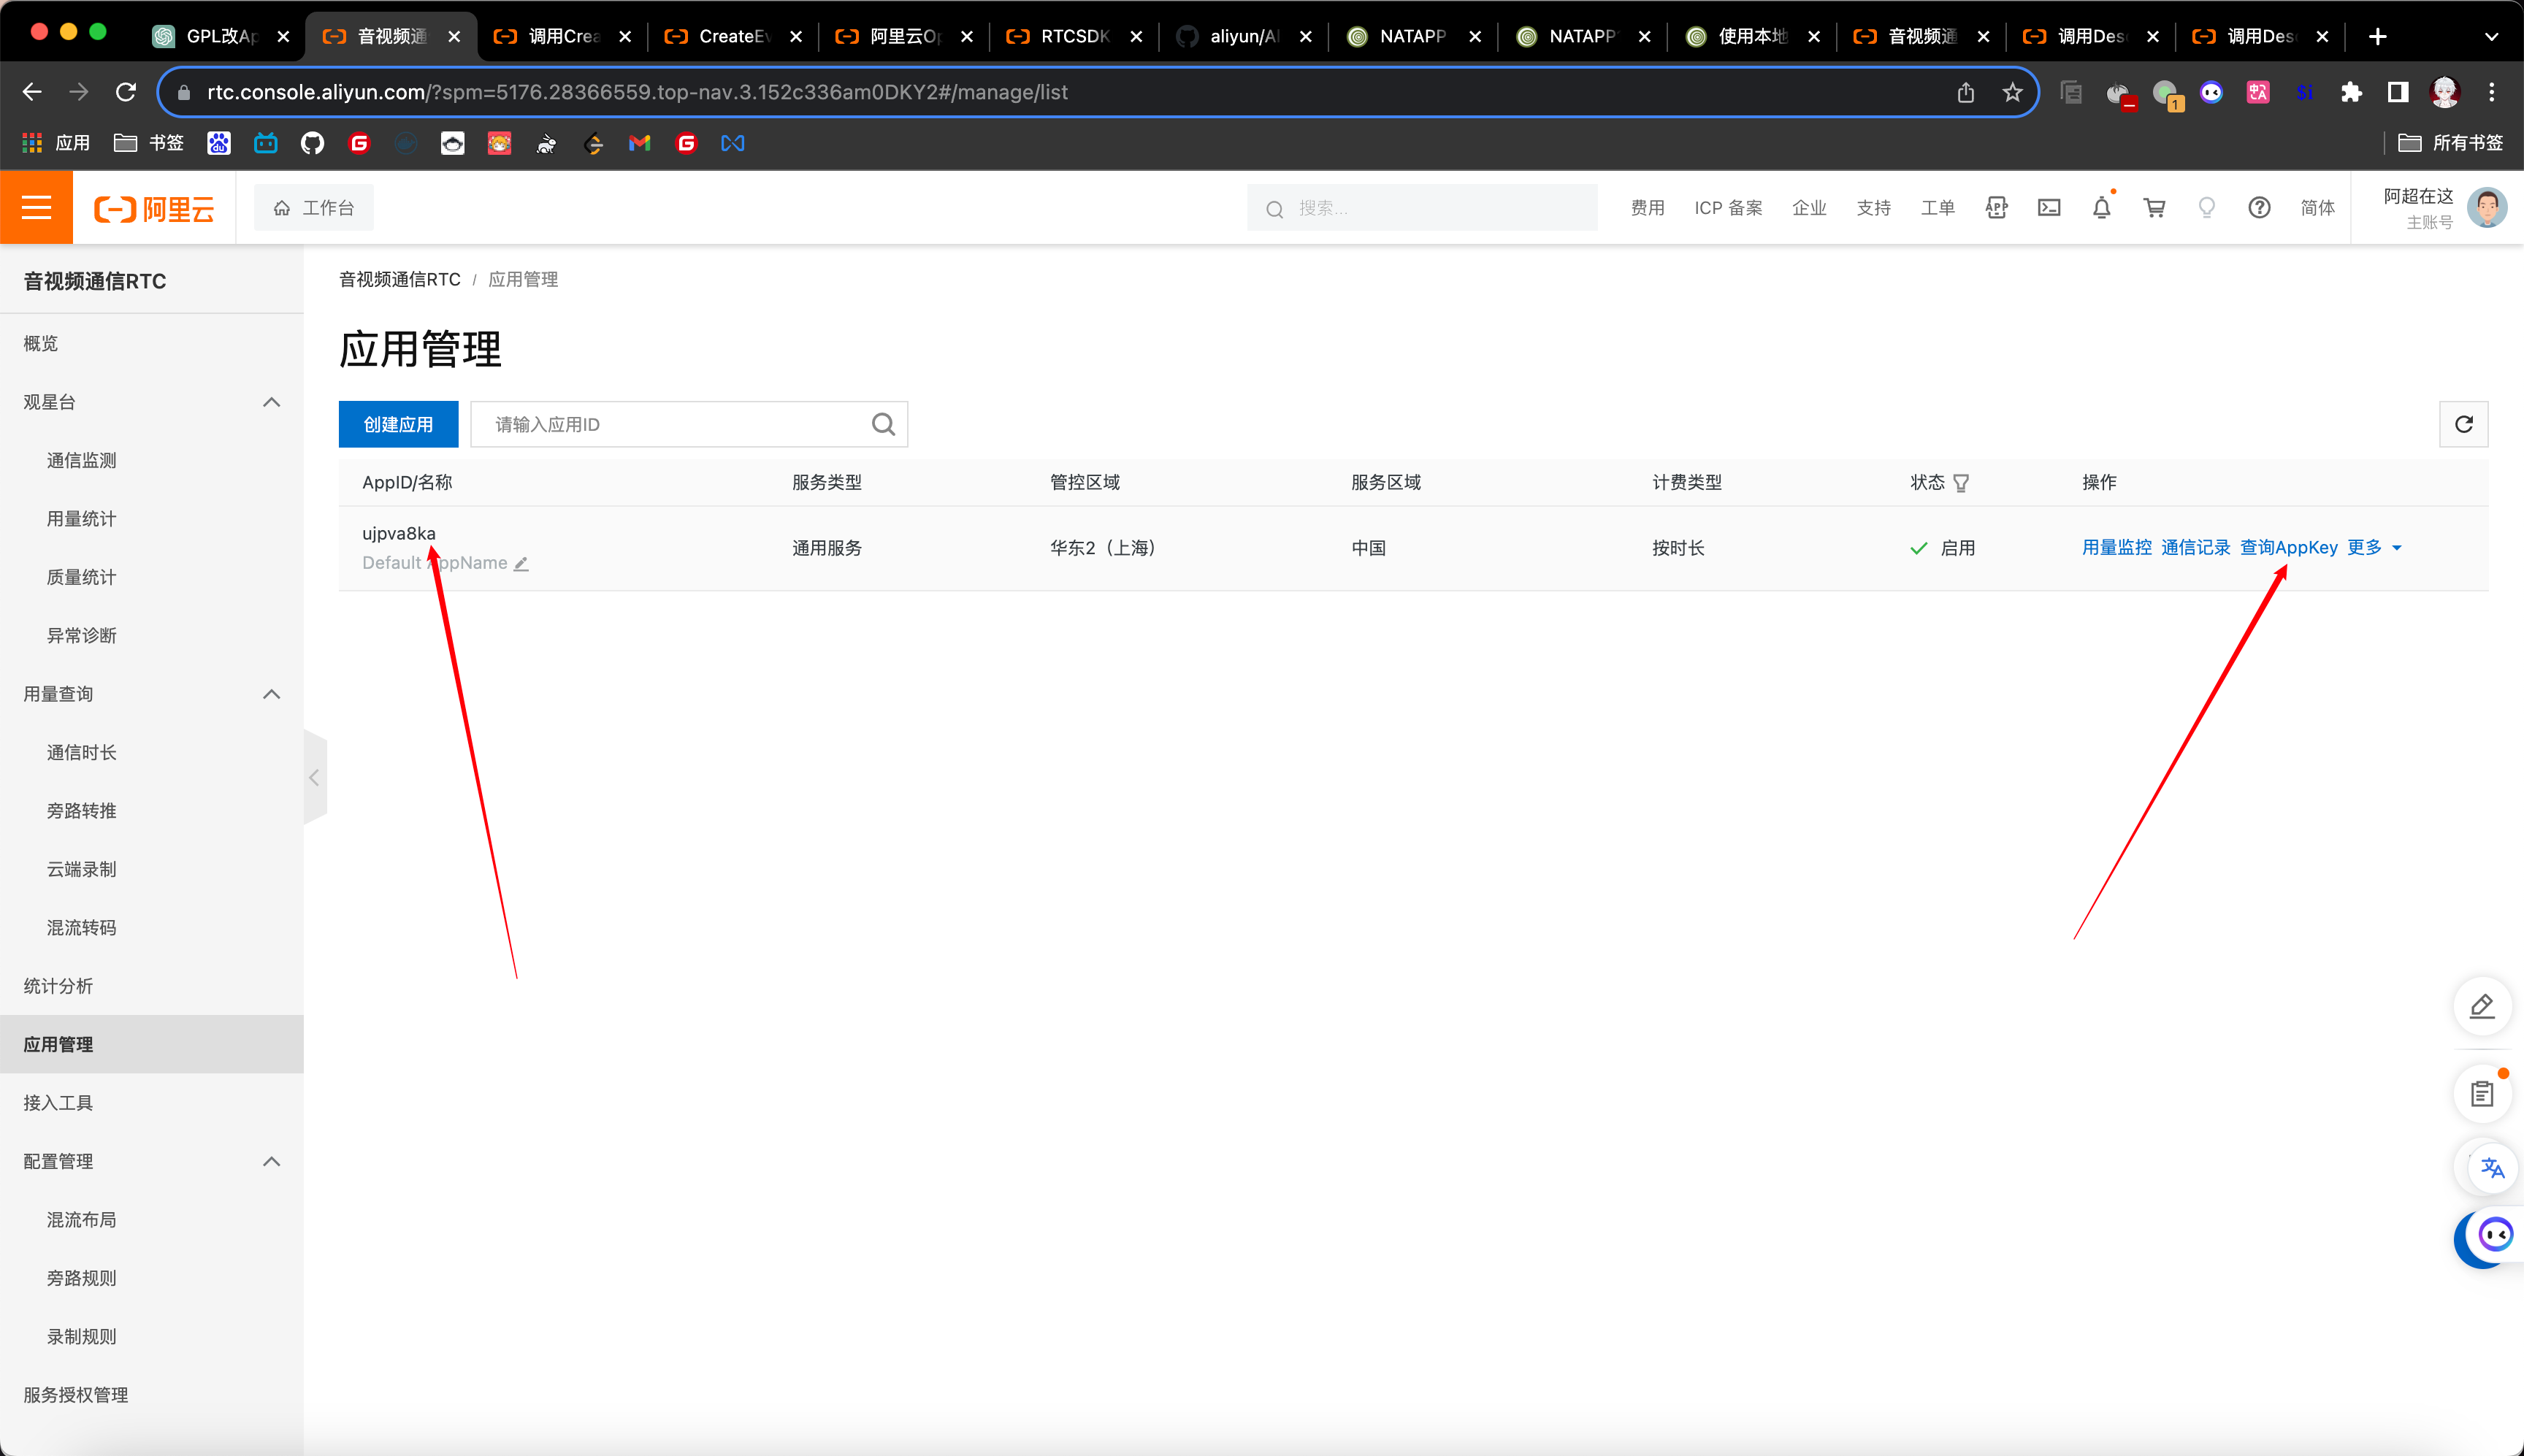Click the search magnifier in AppID box

click(x=882, y=424)
